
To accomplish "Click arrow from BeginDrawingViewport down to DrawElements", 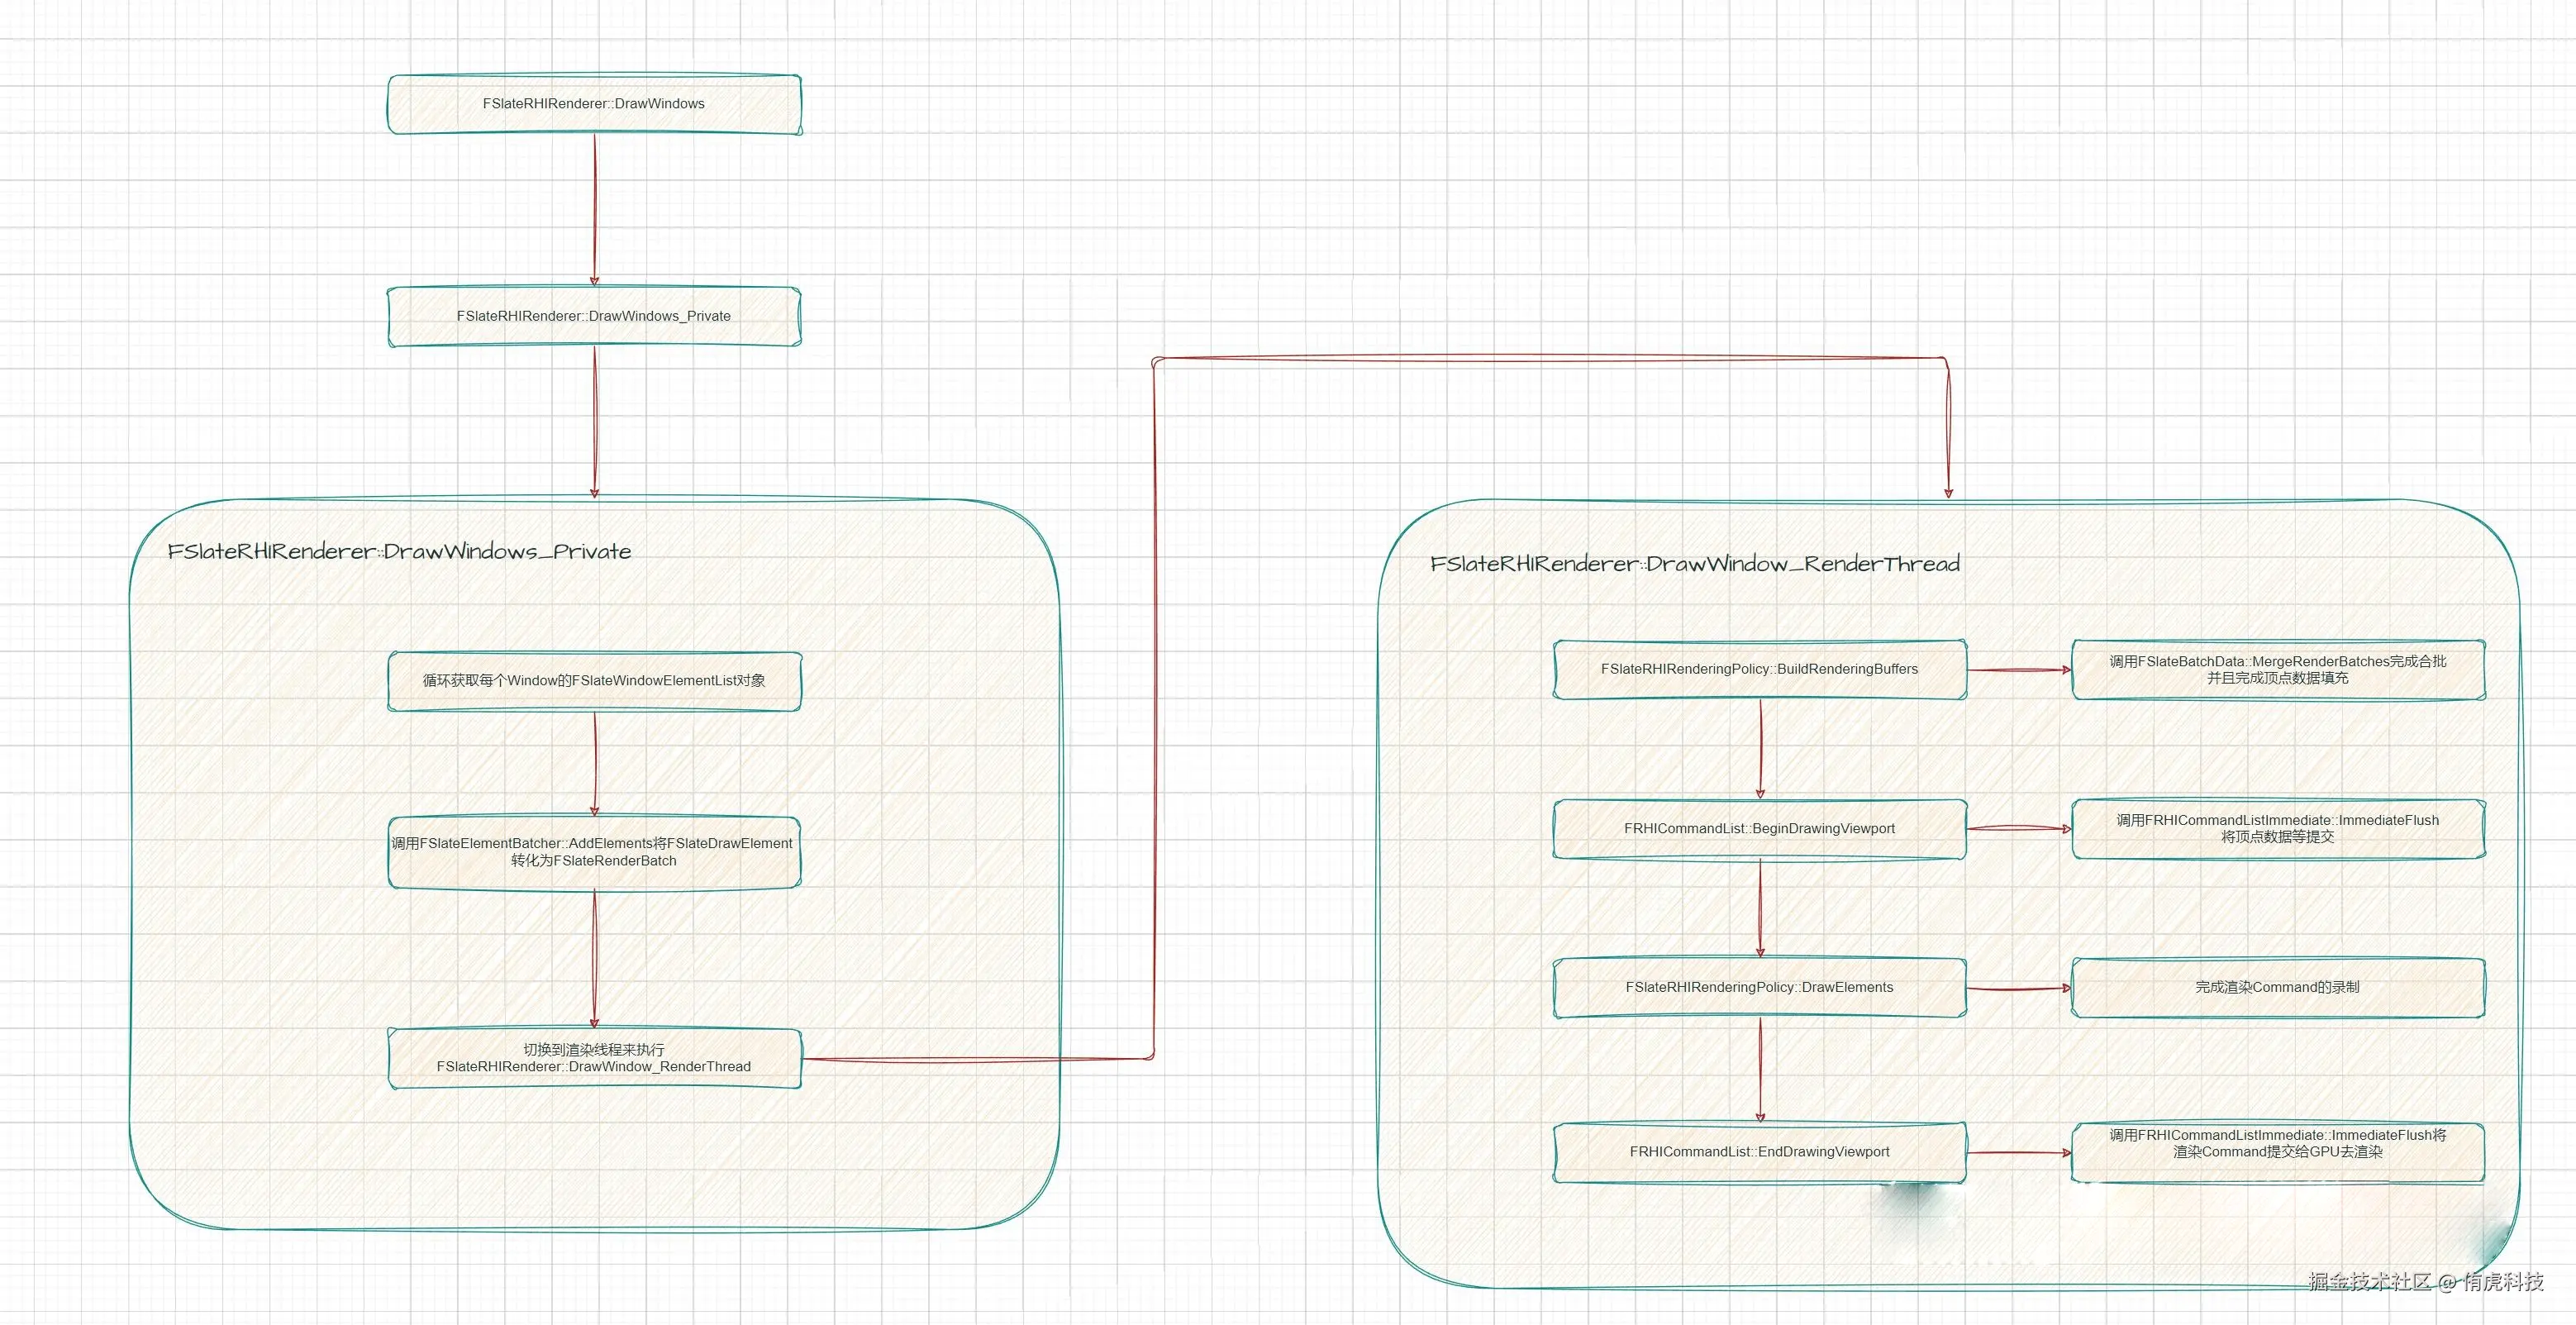I will click(1761, 908).
